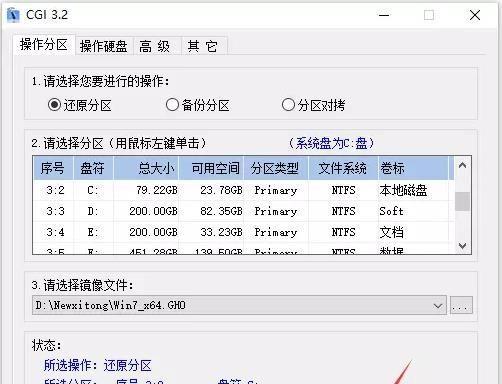The height and width of the screenshot is (384, 502).
Task: Select the 分区对拷 radio button
Action: click(288, 105)
